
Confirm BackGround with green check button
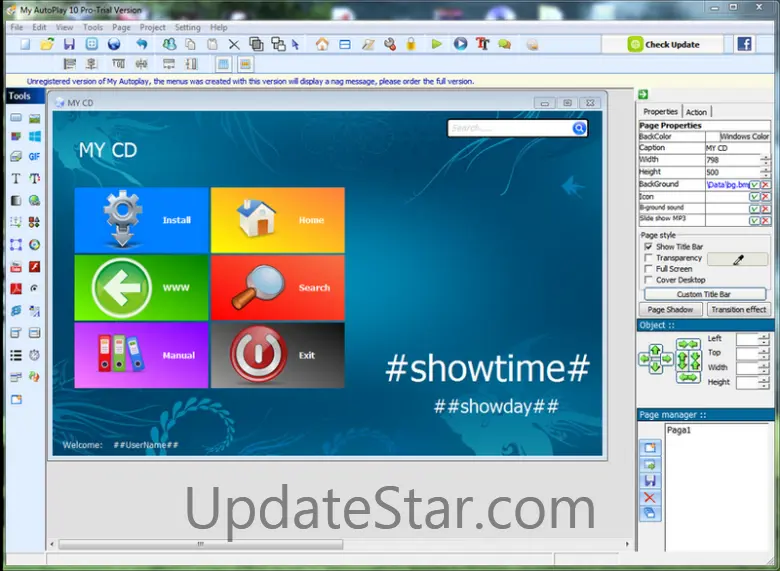click(755, 185)
